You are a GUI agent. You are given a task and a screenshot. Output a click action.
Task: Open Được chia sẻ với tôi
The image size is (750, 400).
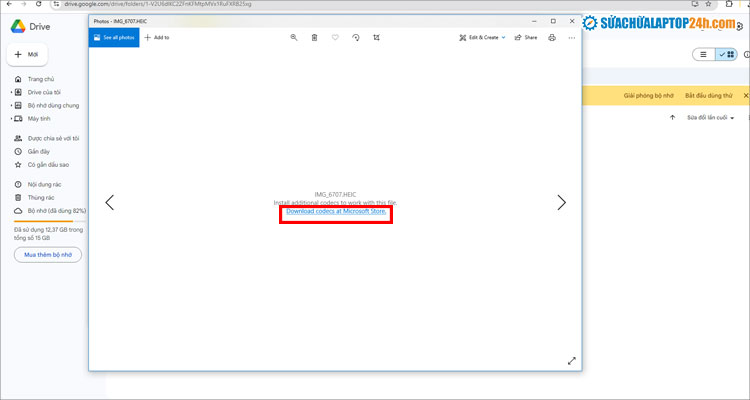[x=53, y=138]
